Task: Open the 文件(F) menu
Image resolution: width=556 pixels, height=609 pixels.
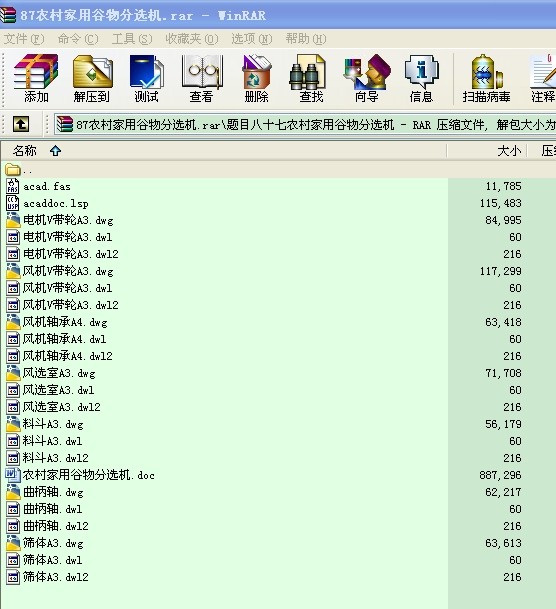Action: (x=24, y=39)
